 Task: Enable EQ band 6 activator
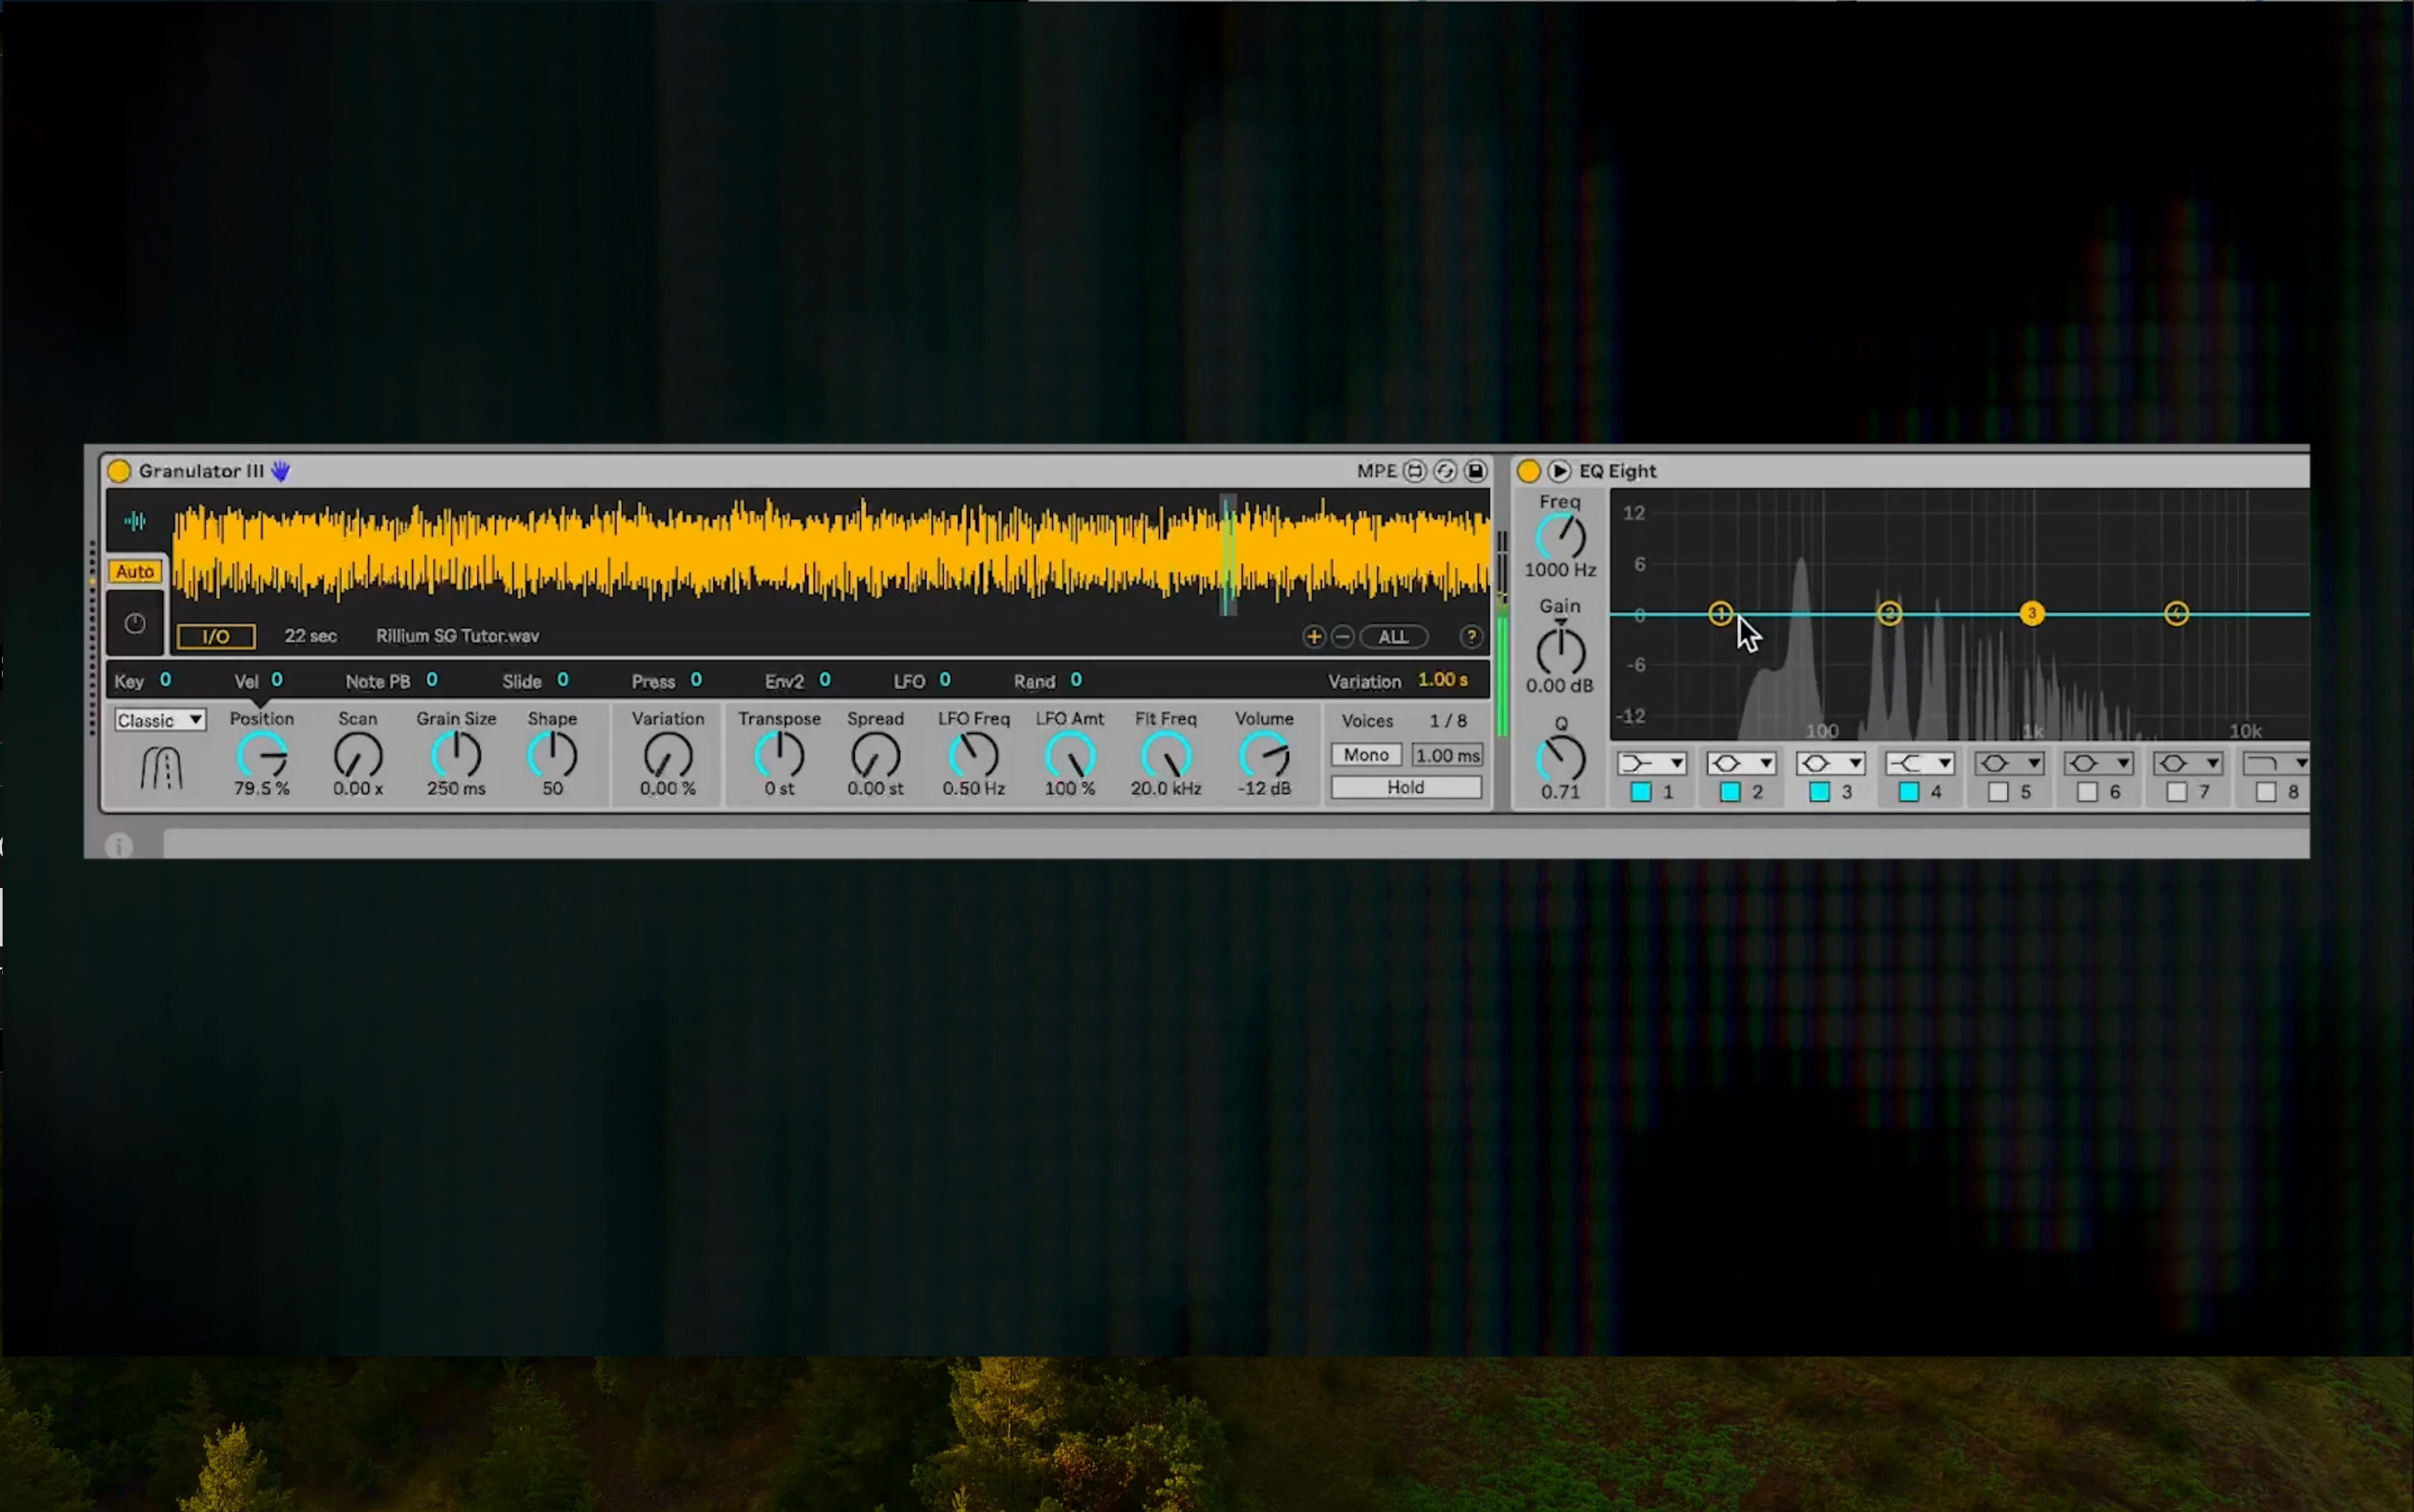pos(2087,792)
